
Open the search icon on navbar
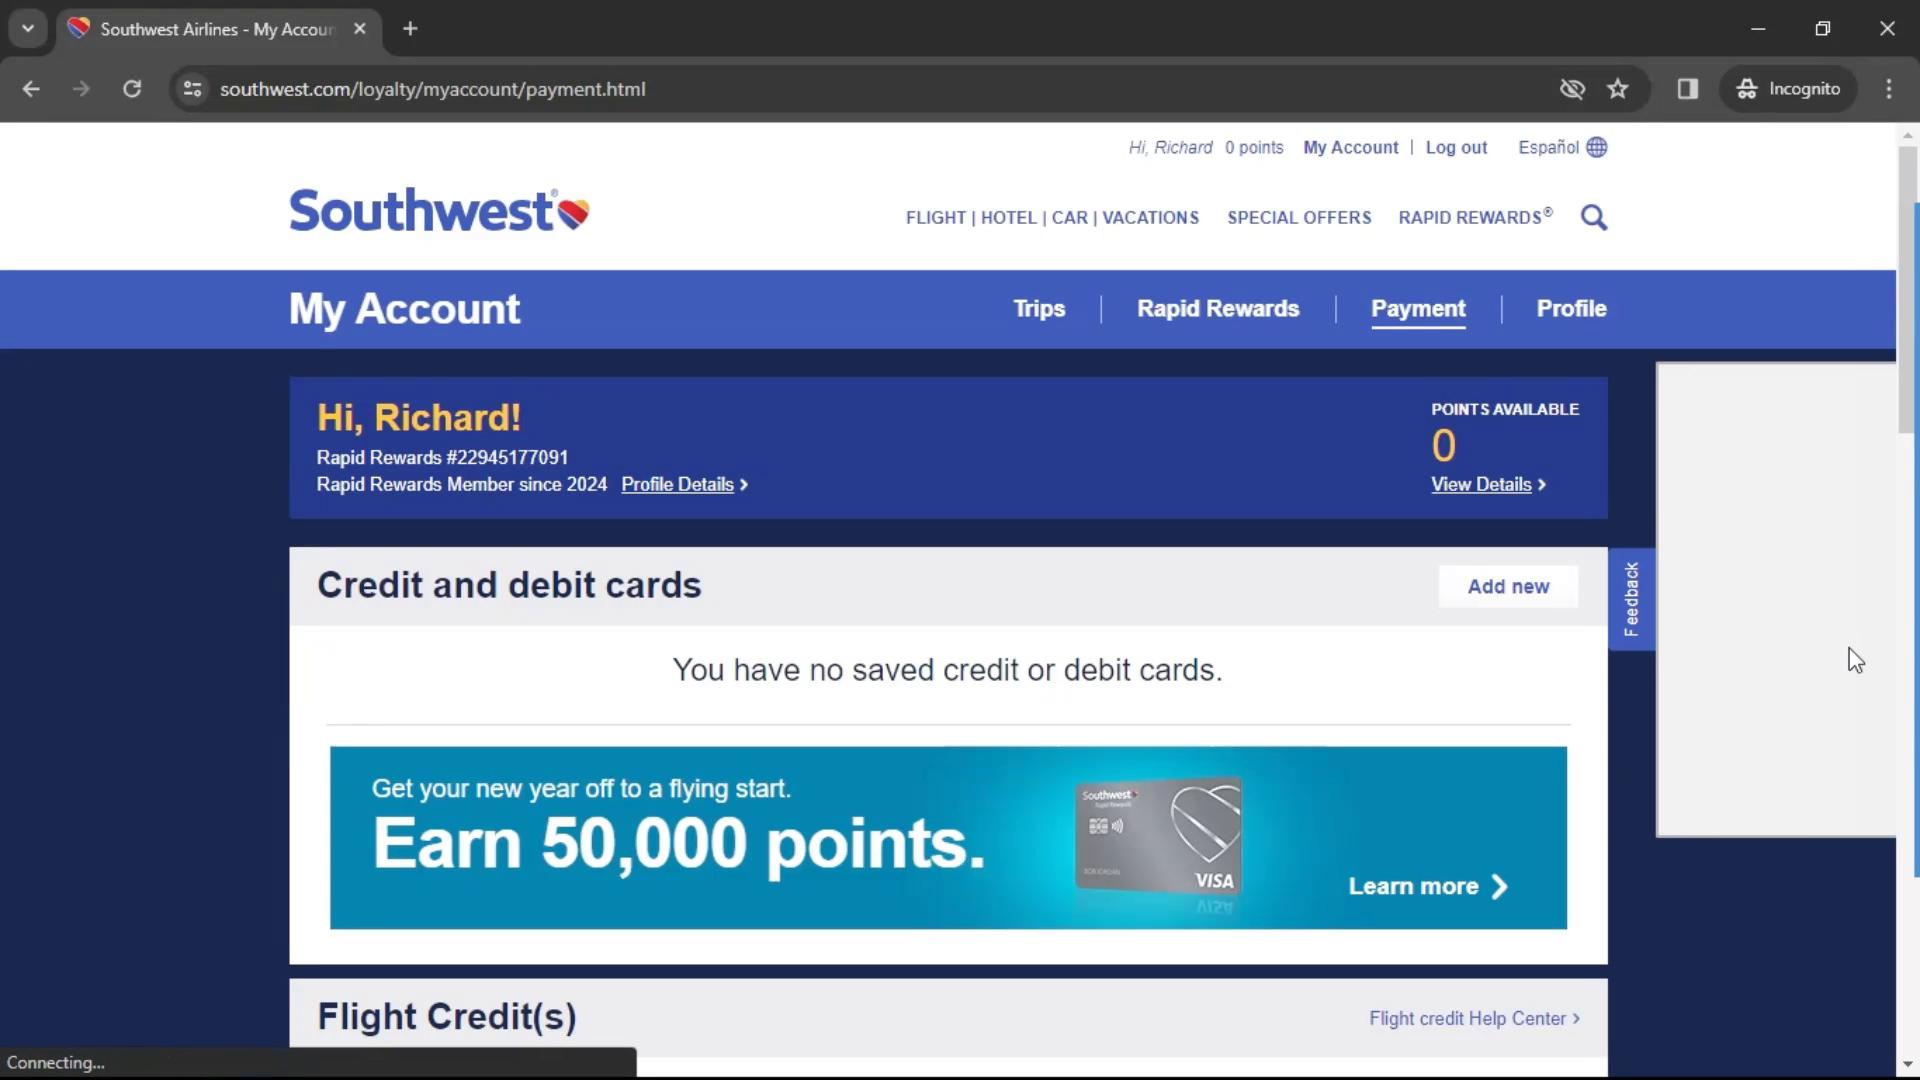[x=1594, y=218]
